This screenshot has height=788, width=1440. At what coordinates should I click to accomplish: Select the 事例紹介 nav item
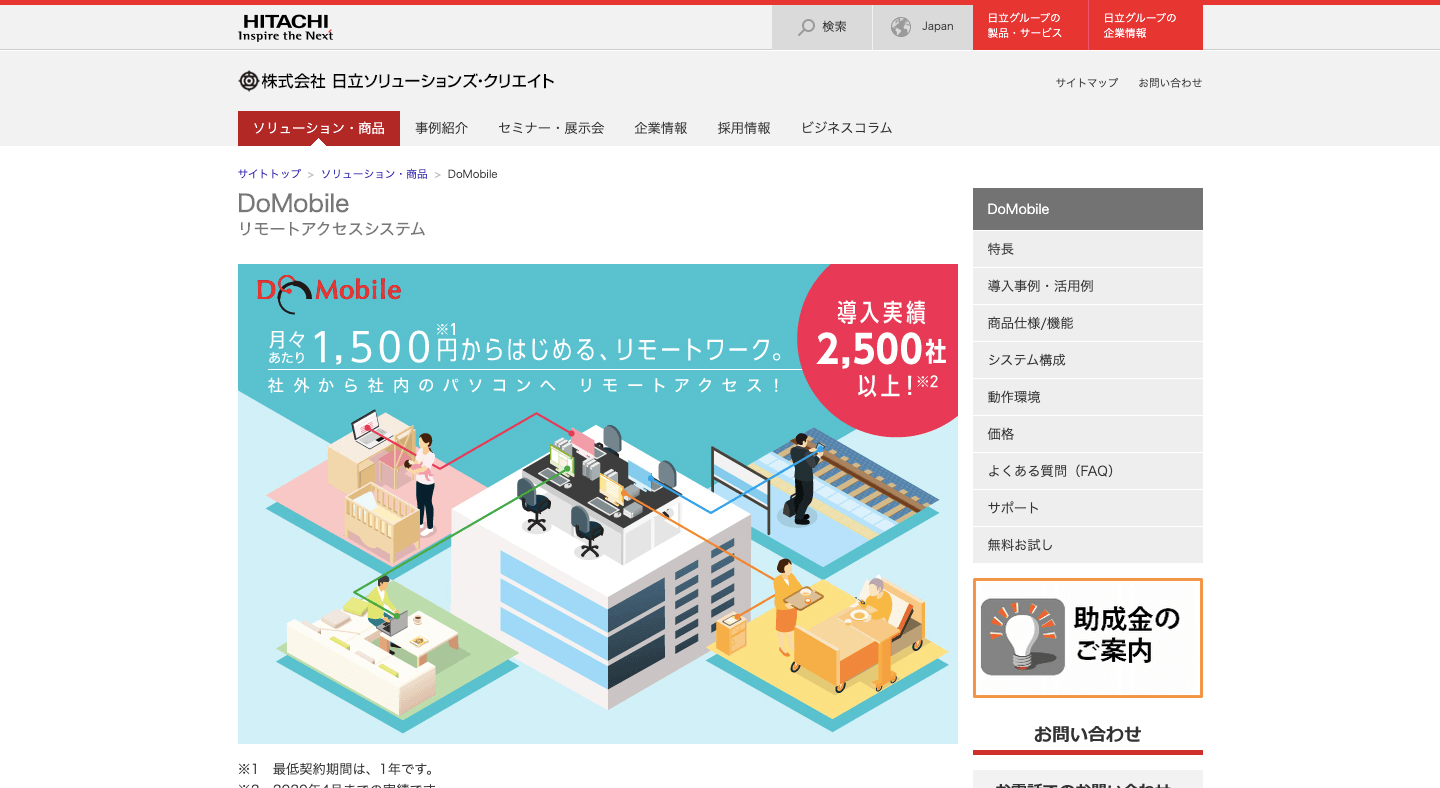442,128
